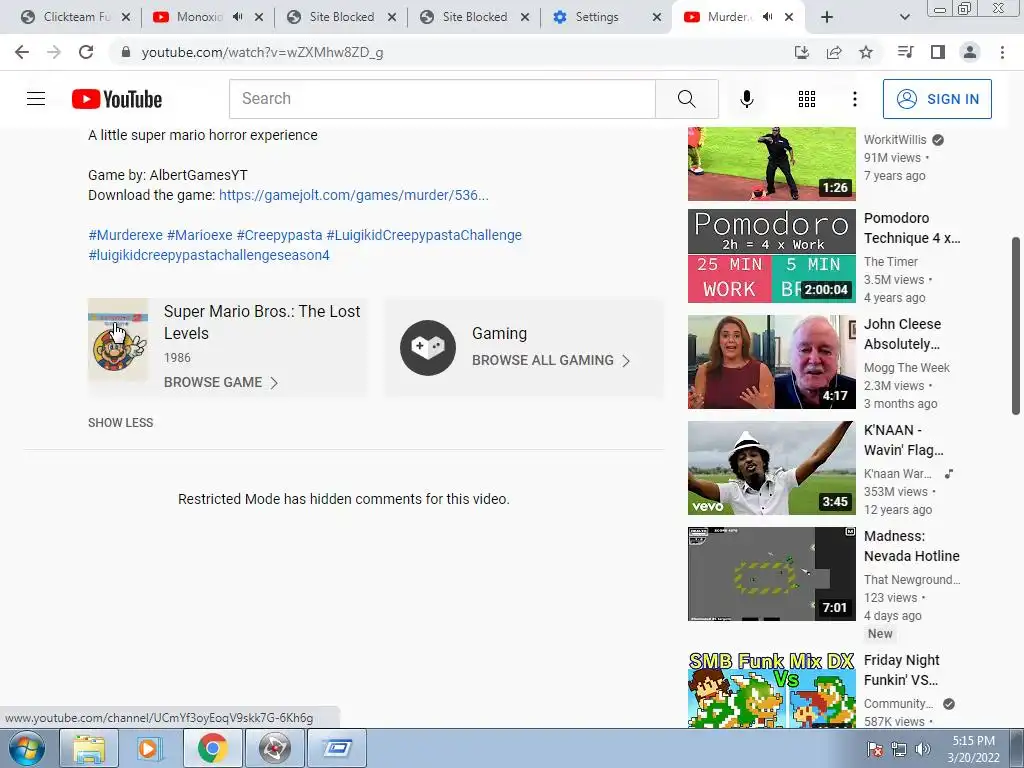Mute audio on the Monoxide tab
1024x768 pixels.
[238, 17]
